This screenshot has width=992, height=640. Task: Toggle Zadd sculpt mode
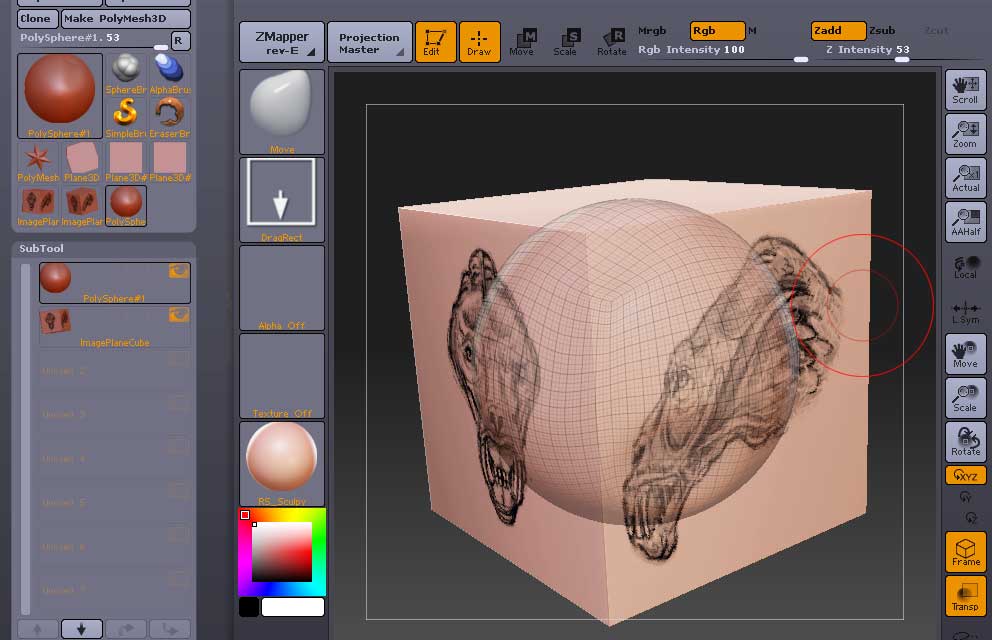838,30
